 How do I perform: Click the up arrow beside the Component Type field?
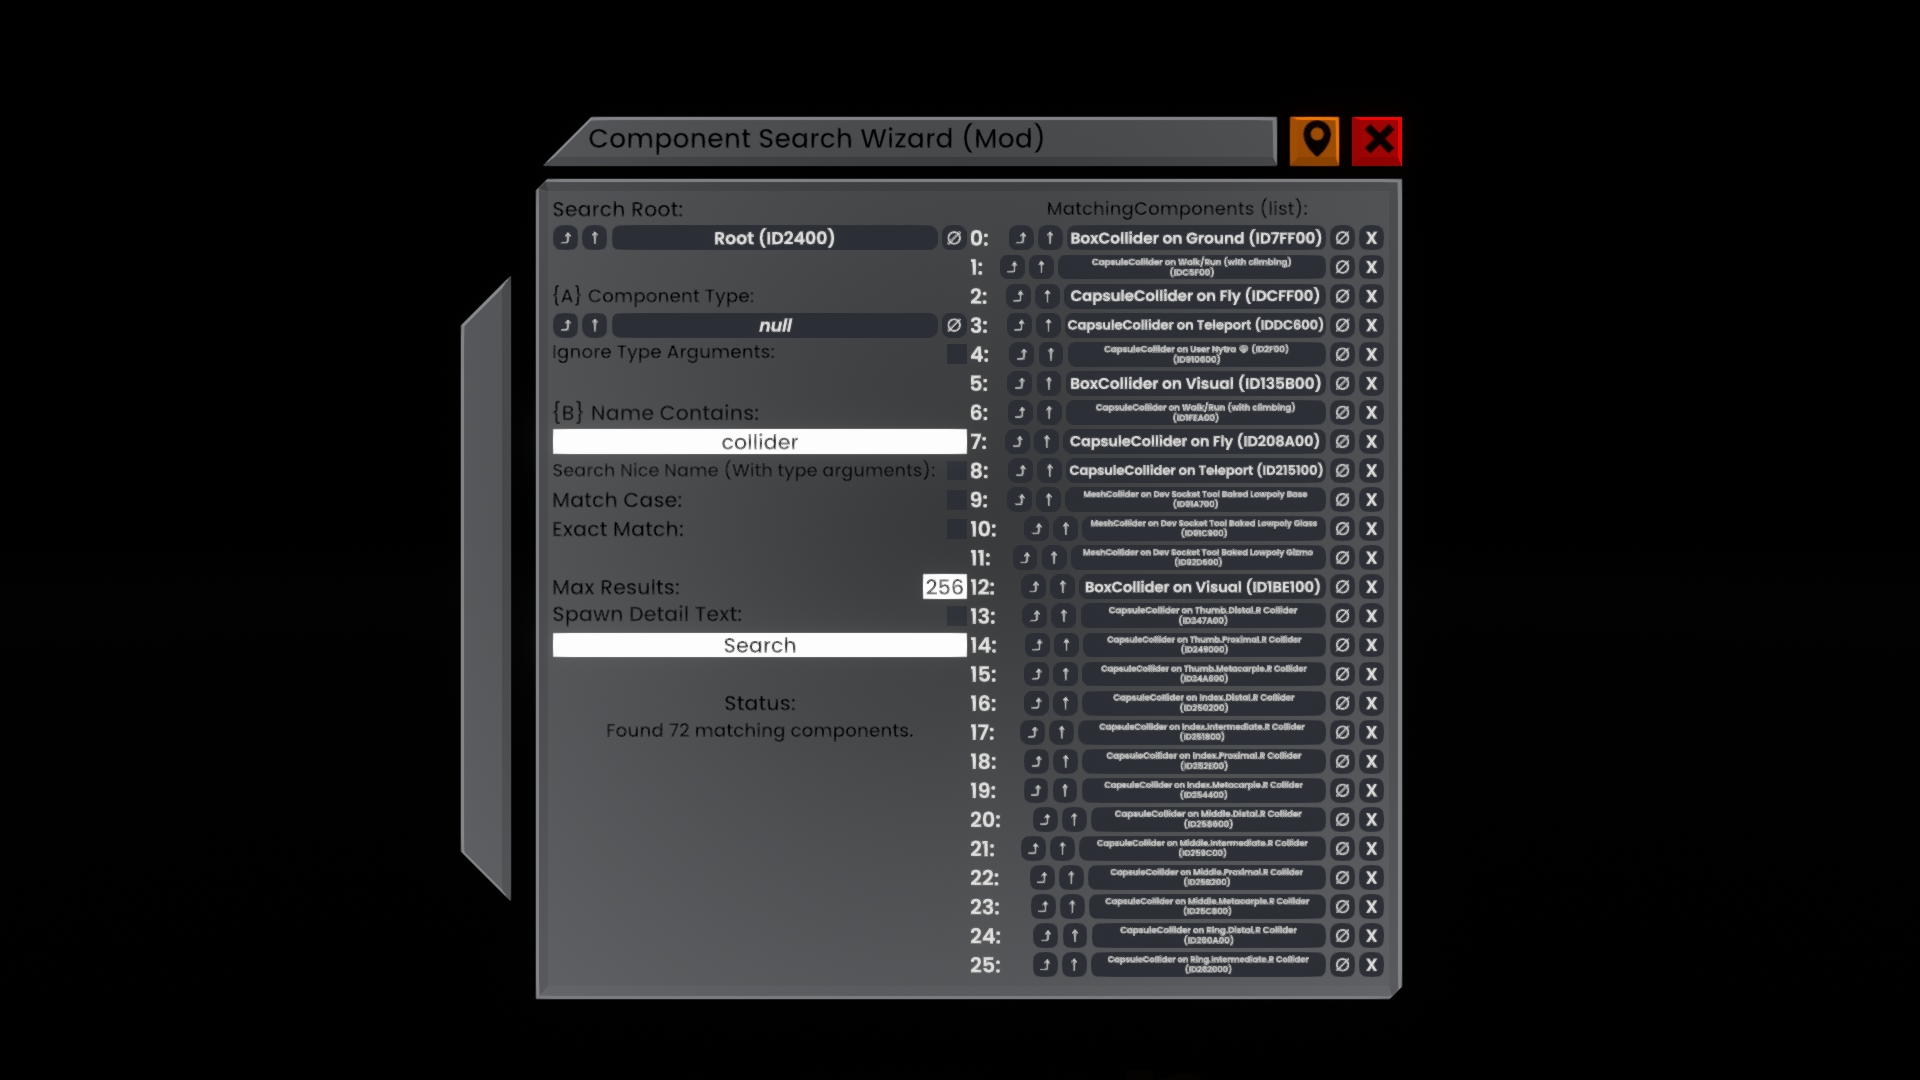pos(594,325)
